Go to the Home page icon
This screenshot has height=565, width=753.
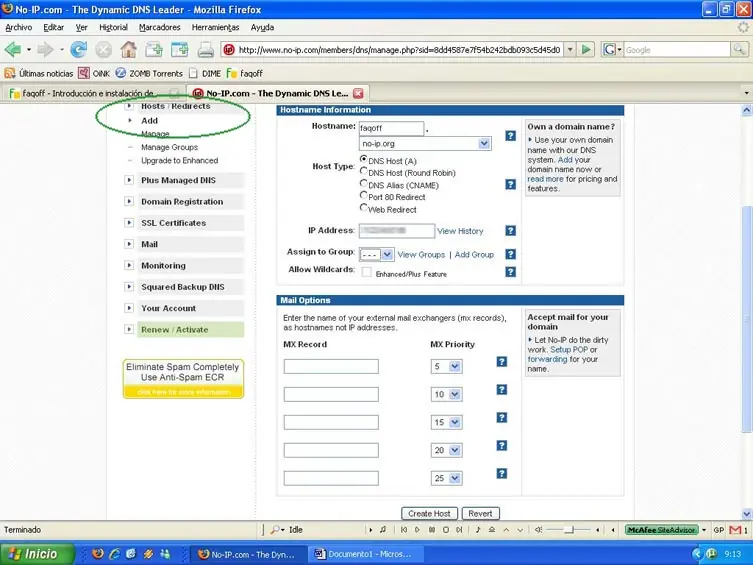128,49
